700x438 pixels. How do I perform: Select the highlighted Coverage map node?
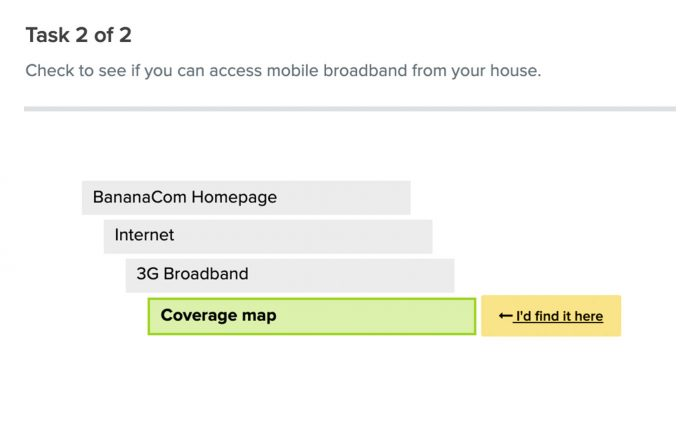[x=312, y=316]
